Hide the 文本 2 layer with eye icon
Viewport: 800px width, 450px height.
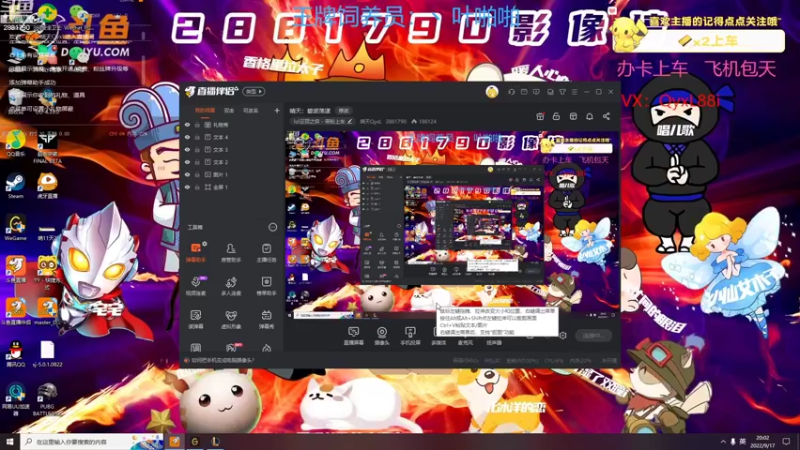click(187, 162)
